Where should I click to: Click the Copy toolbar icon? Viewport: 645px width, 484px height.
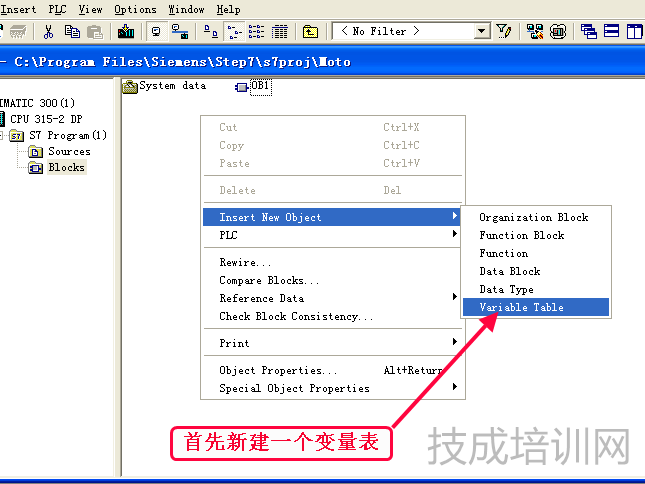tap(72, 31)
